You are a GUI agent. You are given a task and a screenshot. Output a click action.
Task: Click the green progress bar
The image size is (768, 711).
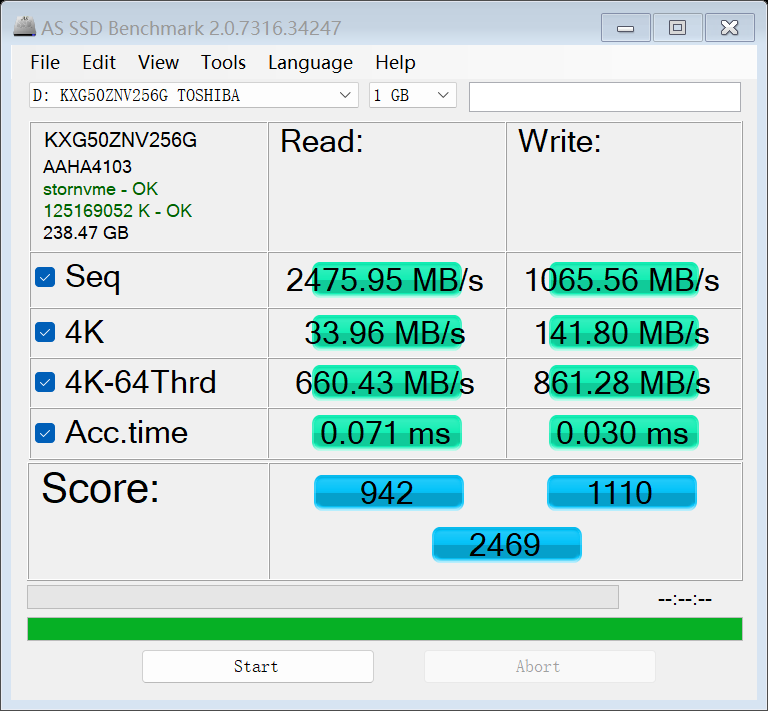(x=385, y=629)
